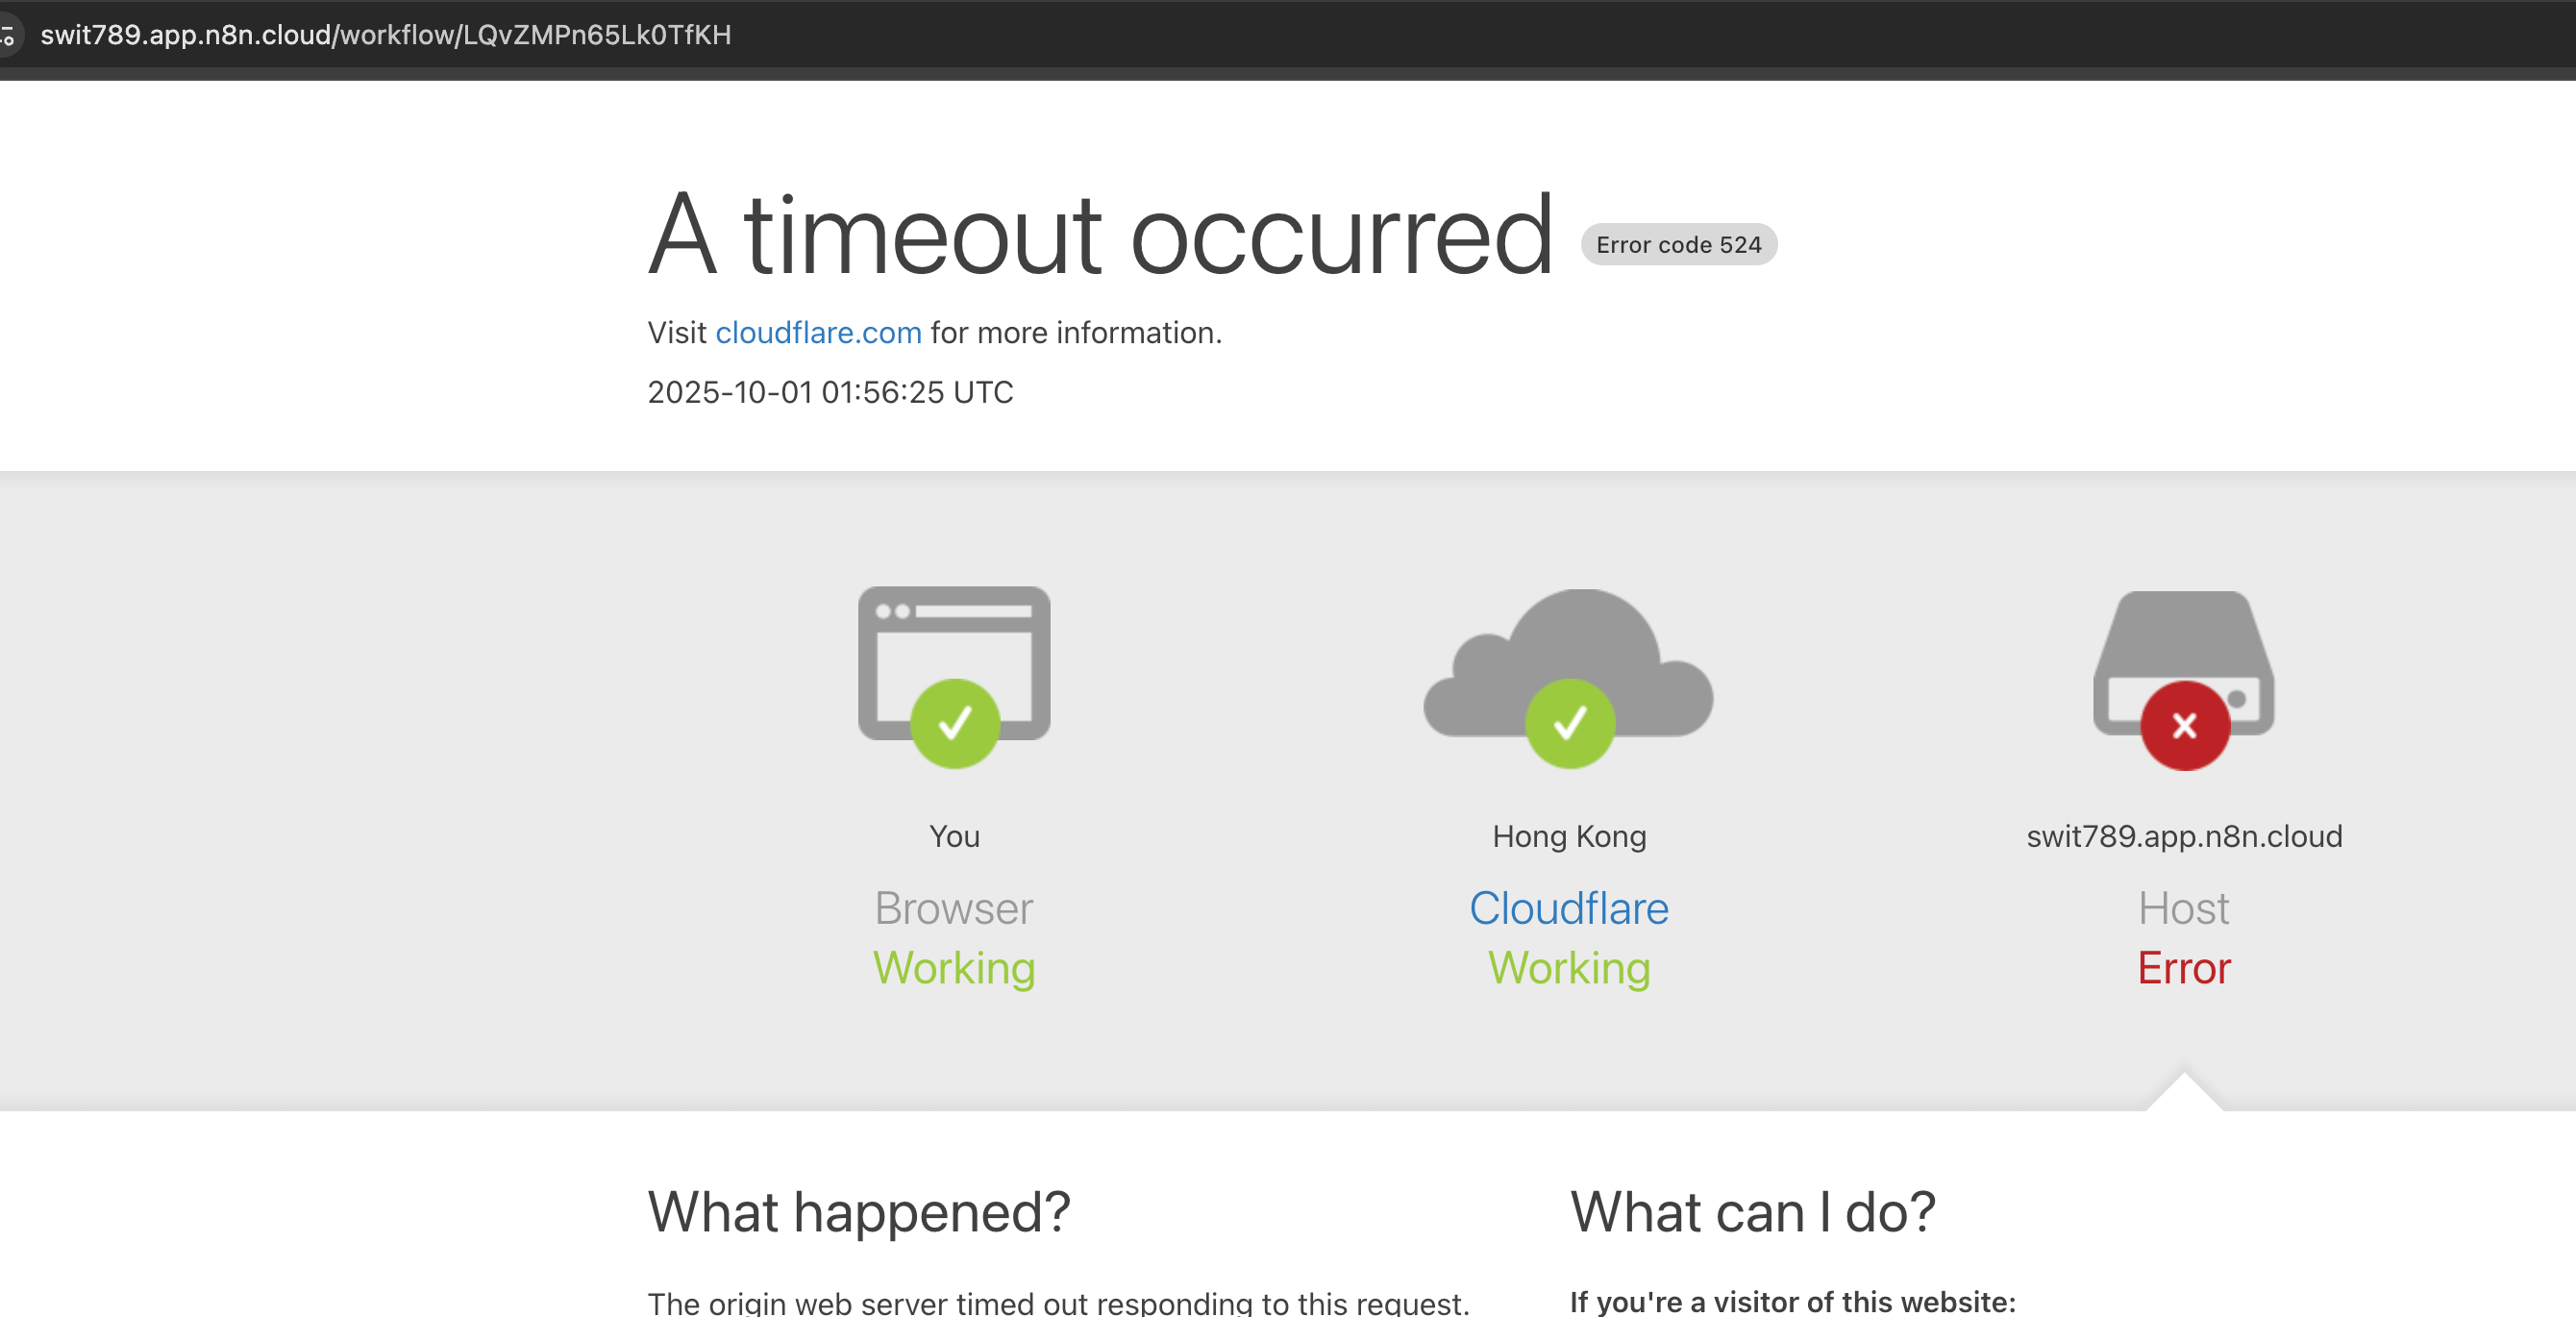The width and height of the screenshot is (2576, 1317).
Task: Click the white triangle pointer below Host
Action: tap(2184, 1094)
